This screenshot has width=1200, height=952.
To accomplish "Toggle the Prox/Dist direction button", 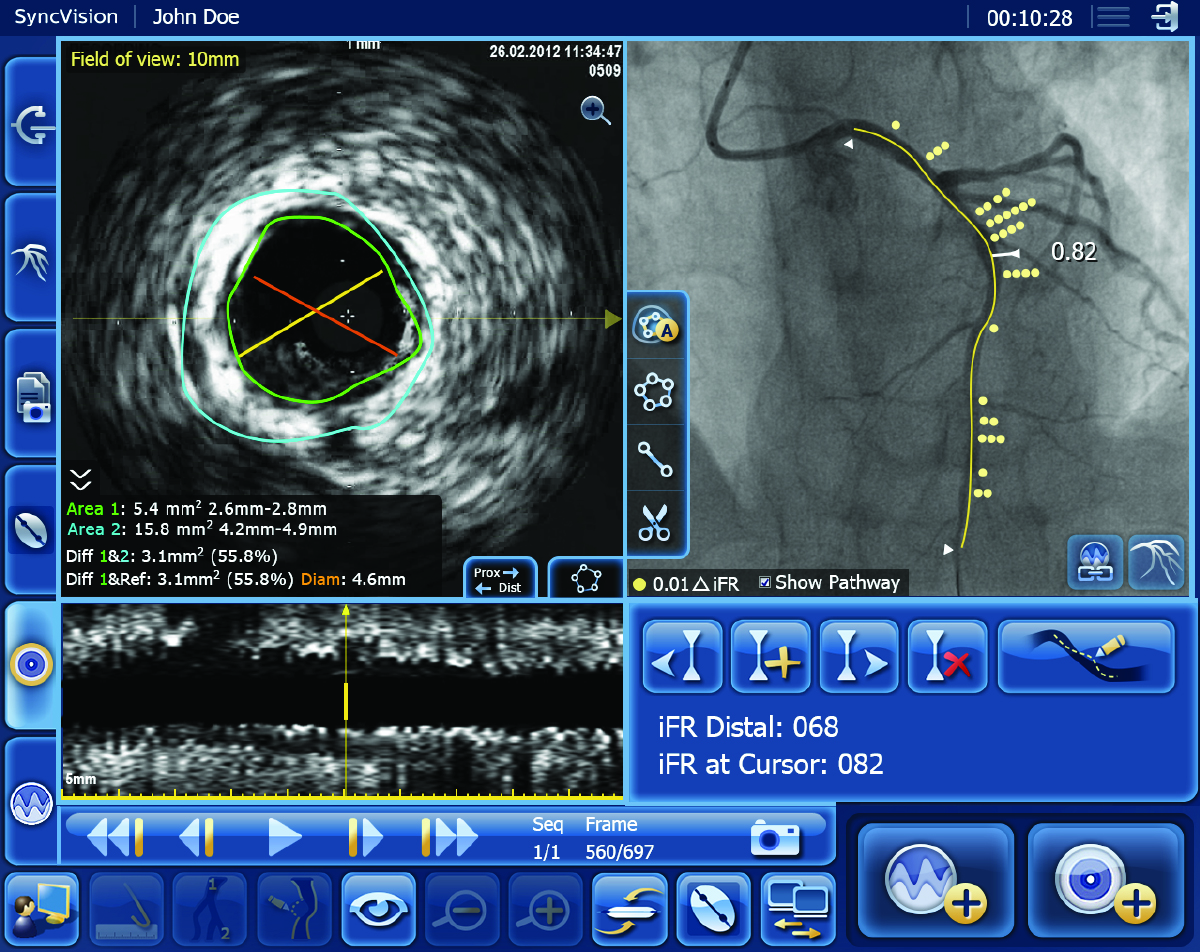I will (497, 580).
